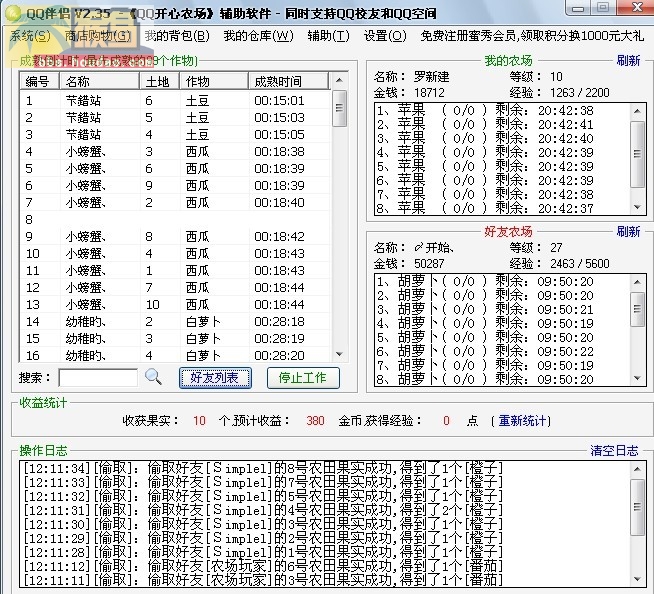The height and width of the screenshot is (594, 654).
Task: Click the 预计收益 value 380
Action: [315, 420]
